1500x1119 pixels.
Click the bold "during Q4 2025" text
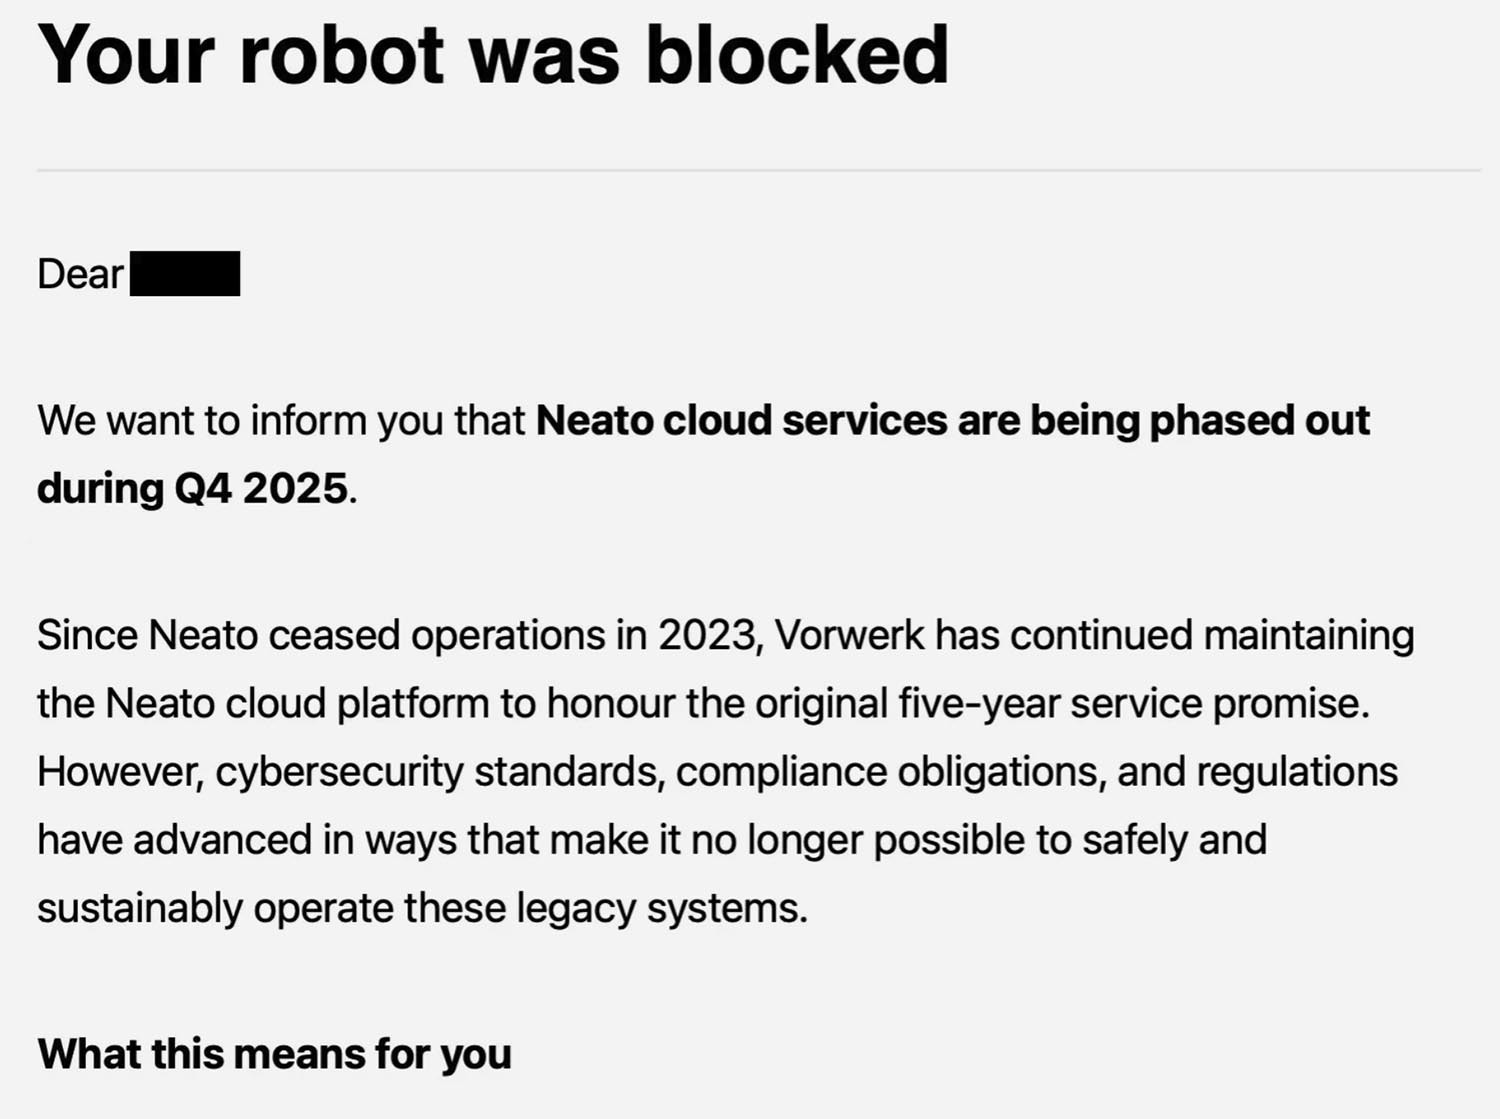point(192,489)
